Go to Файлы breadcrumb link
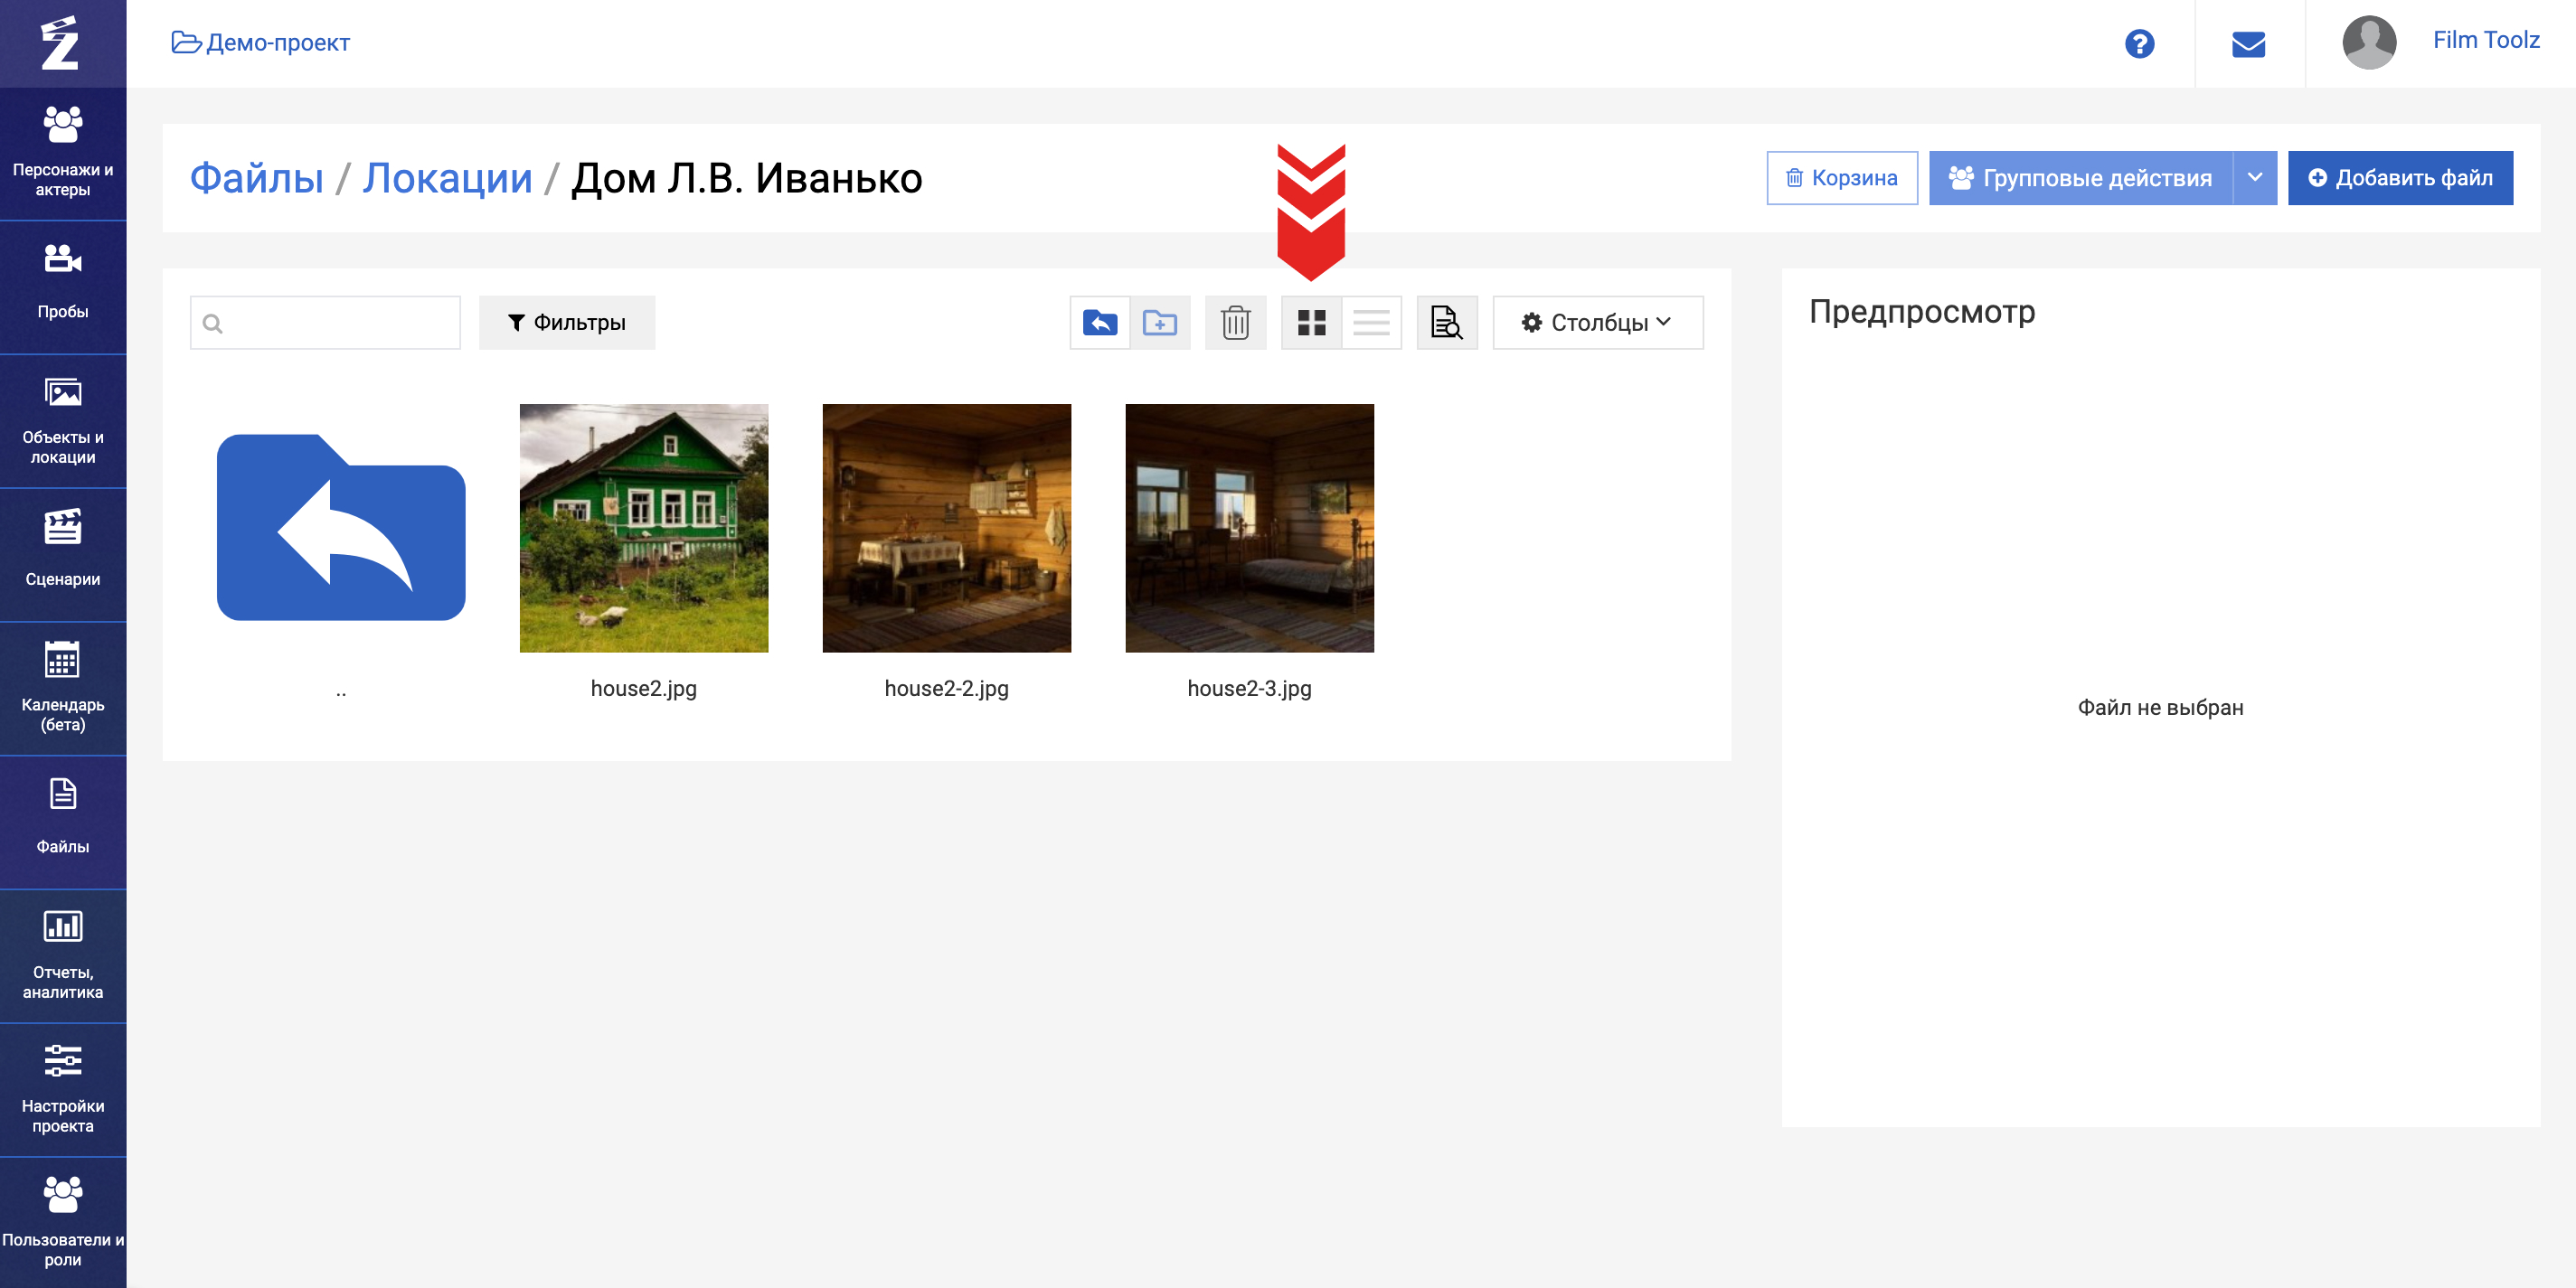2576x1288 pixels. tap(257, 178)
